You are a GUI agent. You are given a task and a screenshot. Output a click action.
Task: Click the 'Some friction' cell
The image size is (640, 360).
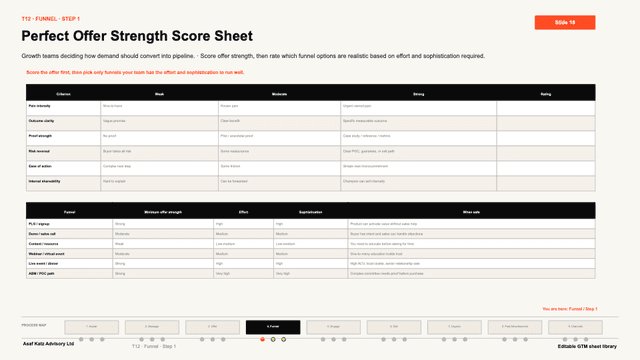(280, 169)
